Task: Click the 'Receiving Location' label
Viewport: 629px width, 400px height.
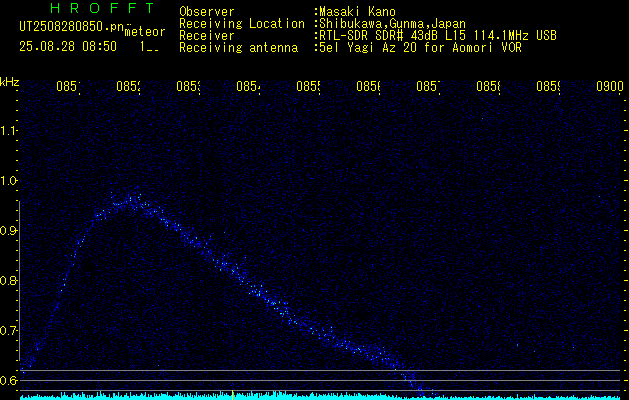Action: click(x=242, y=24)
